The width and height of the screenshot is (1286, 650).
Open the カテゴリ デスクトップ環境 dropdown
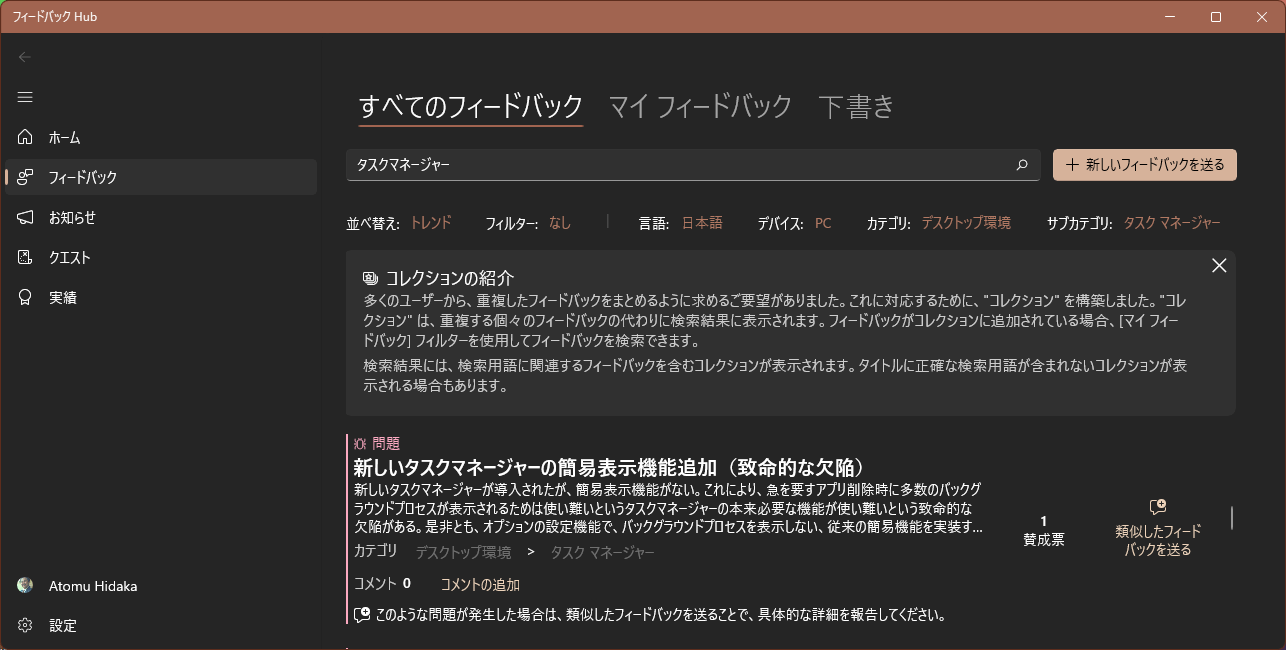tap(966, 223)
